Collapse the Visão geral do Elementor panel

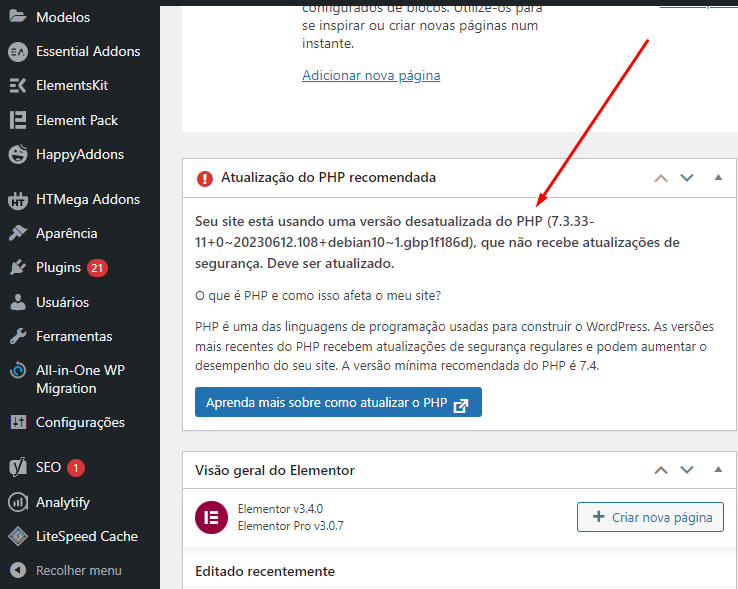tap(718, 469)
